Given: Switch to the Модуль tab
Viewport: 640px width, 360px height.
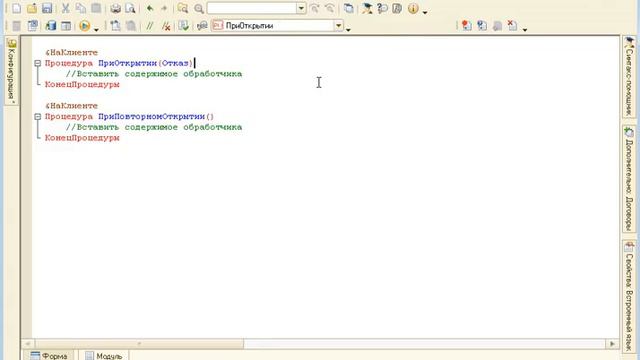Looking at the screenshot, I should [104, 356].
